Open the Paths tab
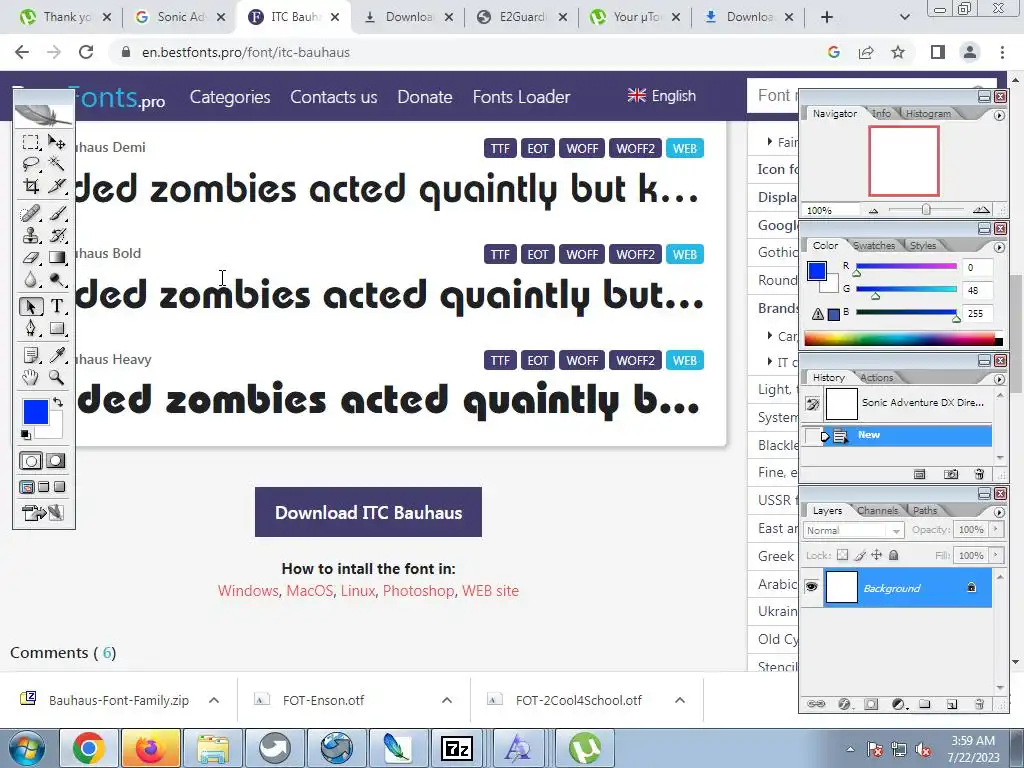 click(925, 511)
